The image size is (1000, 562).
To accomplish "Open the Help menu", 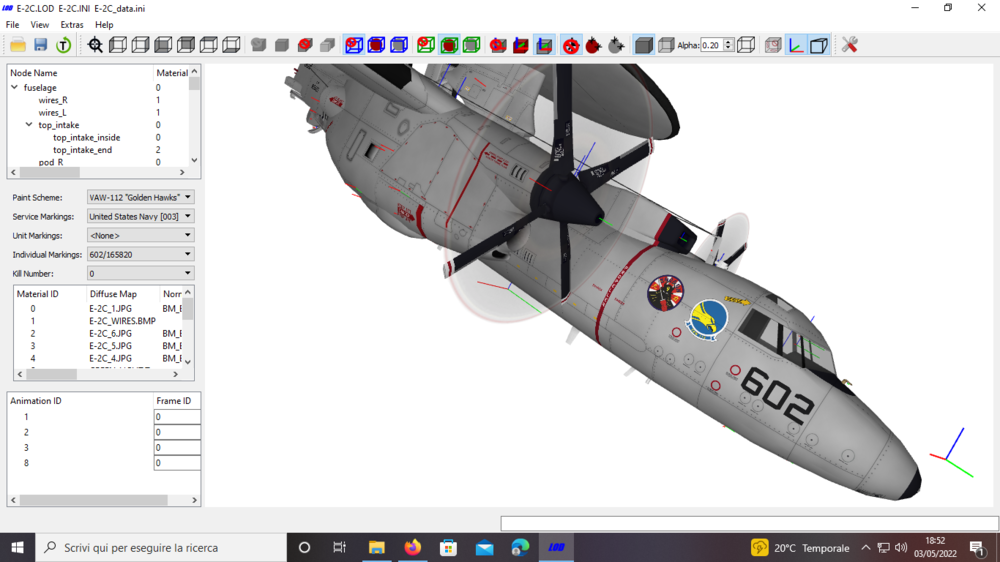I will coord(104,25).
